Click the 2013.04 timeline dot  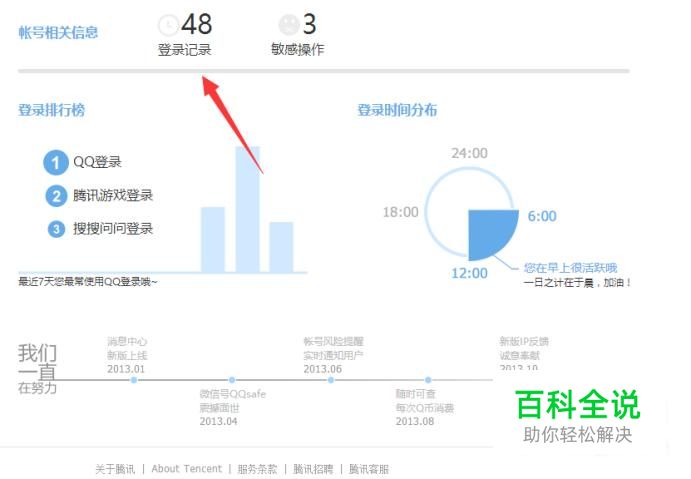232,380
